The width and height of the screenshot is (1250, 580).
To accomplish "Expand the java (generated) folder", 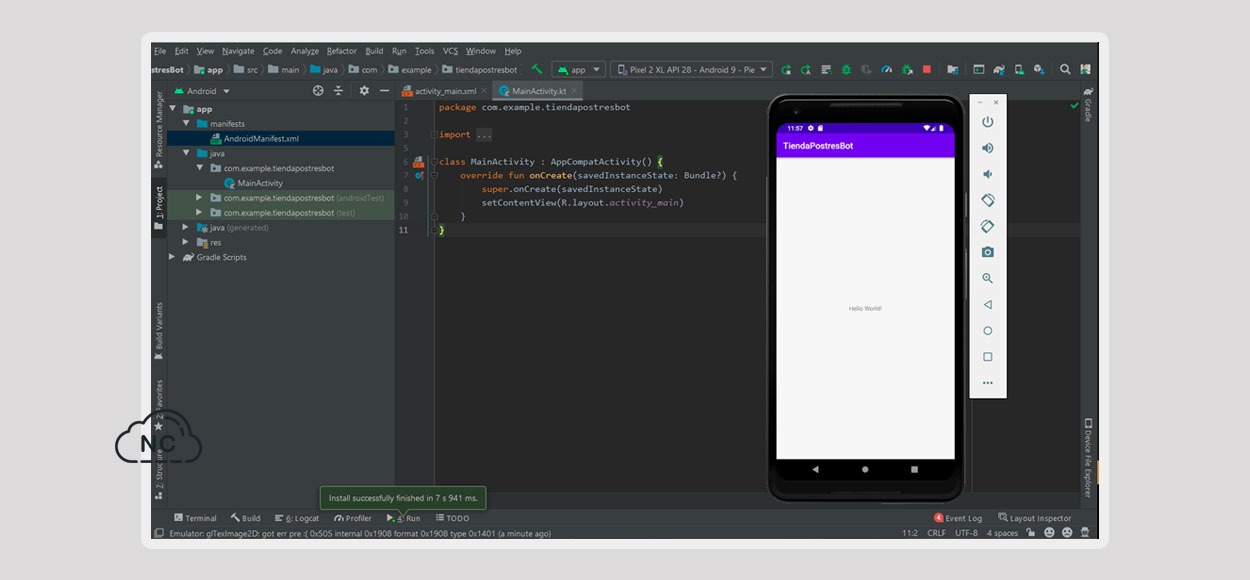I will tap(186, 228).
